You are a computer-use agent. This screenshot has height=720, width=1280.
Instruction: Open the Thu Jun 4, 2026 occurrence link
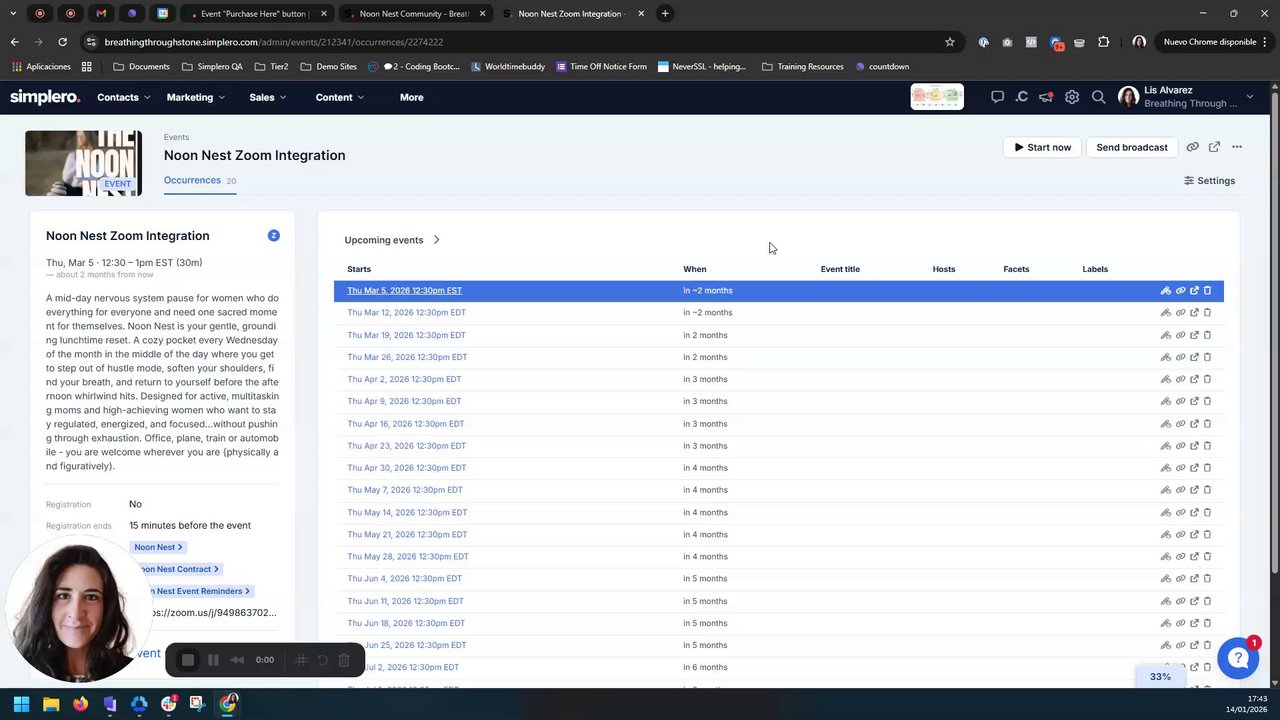click(404, 579)
